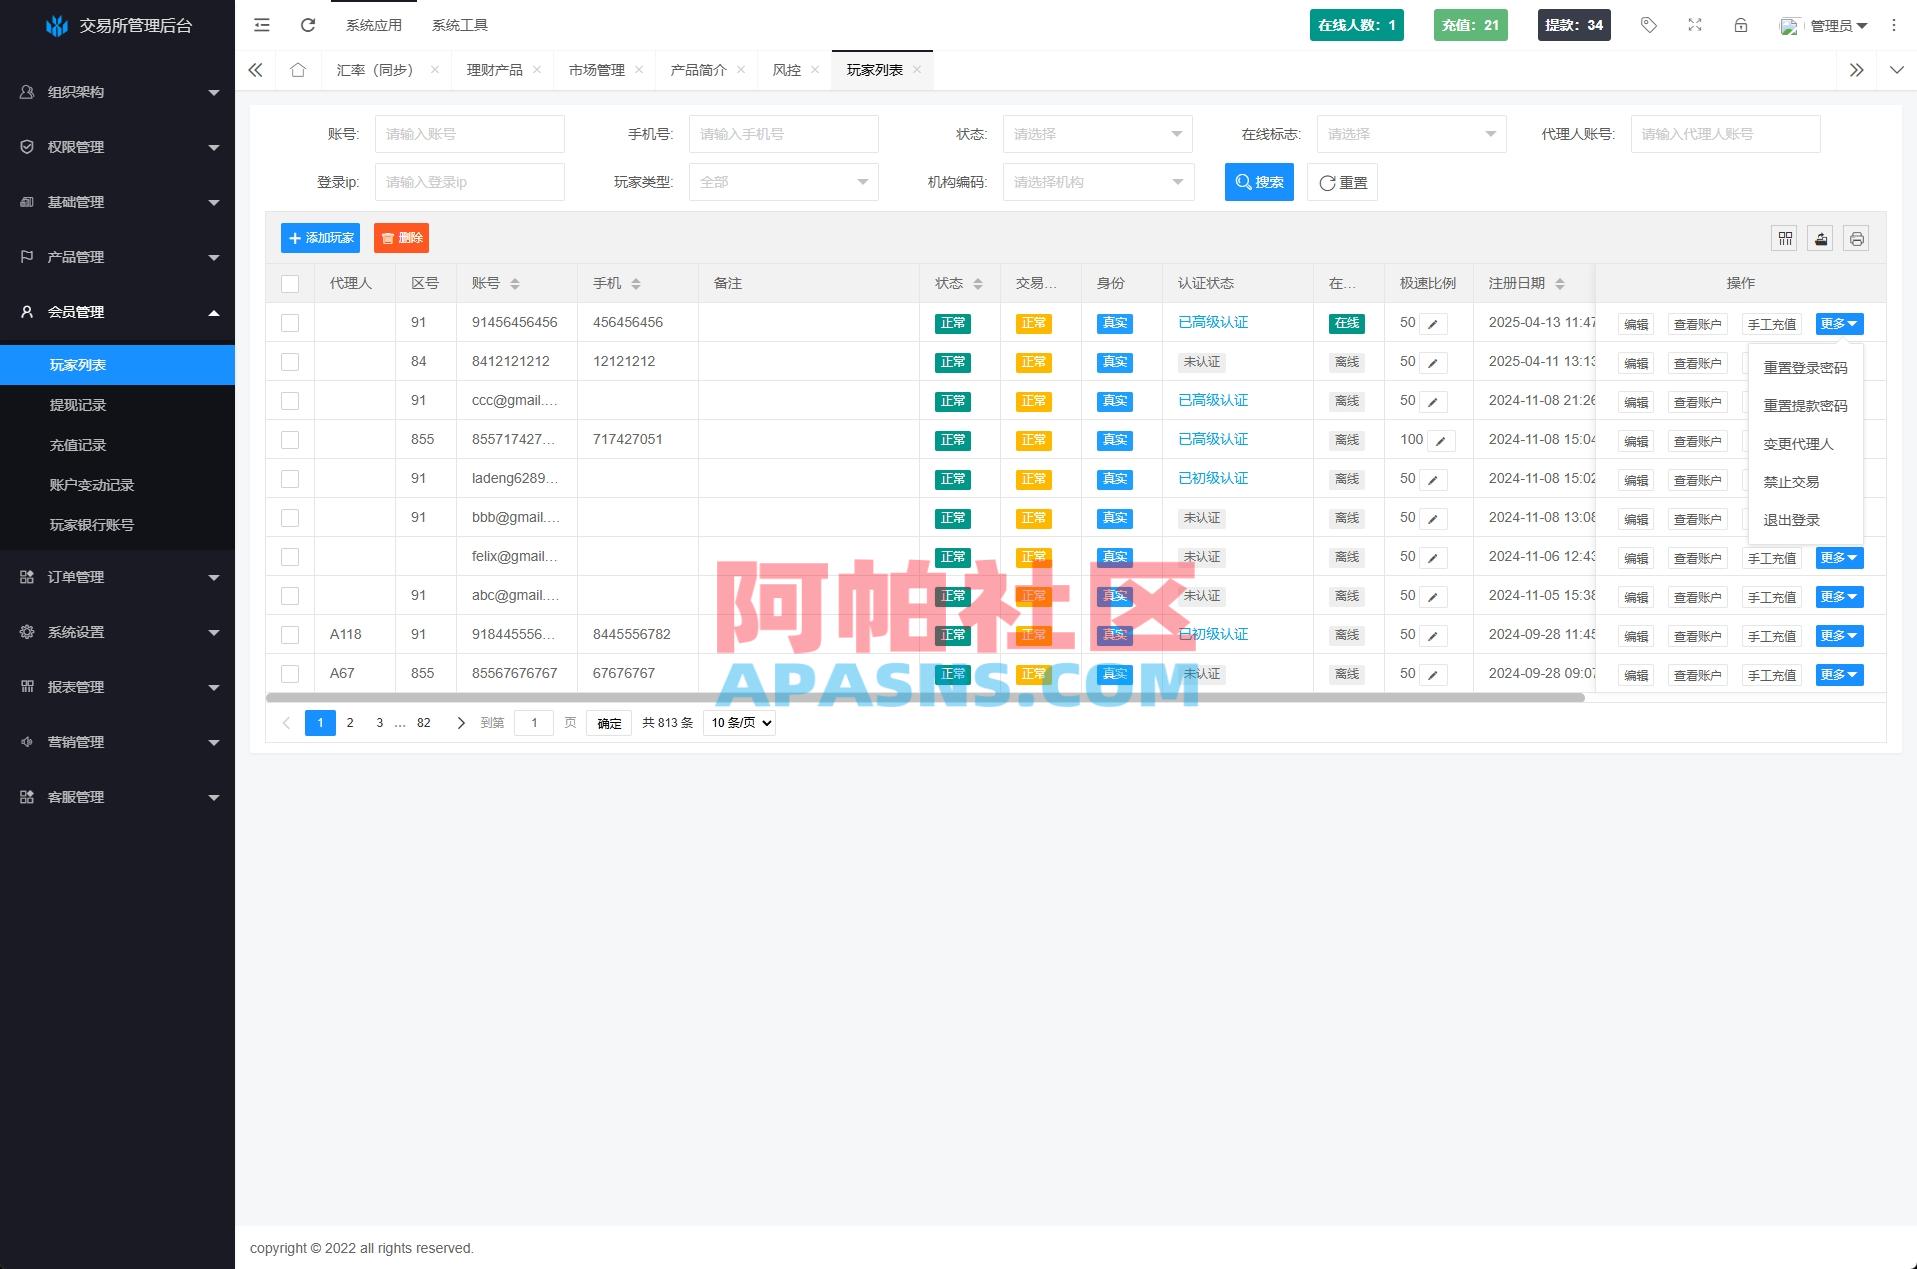Check the row checkbox for agent A118
Screen dimensions: 1917x1269
290,634
